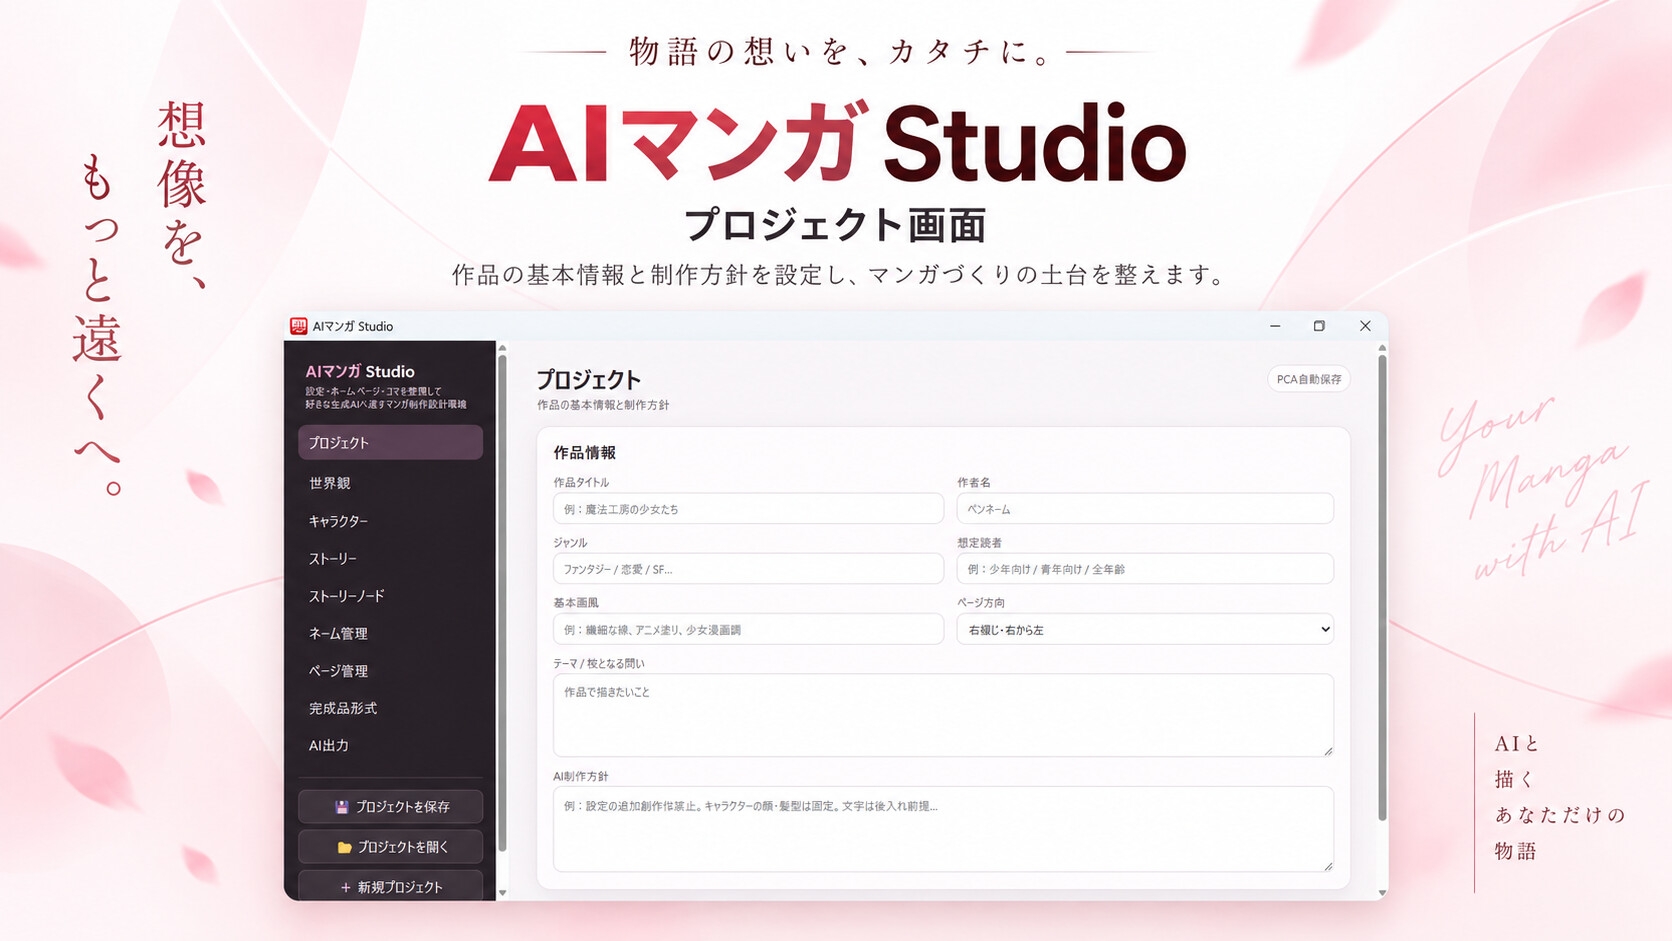1672x941 pixels.
Task: Open the ページ方向 dropdown
Action: point(1145,629)
